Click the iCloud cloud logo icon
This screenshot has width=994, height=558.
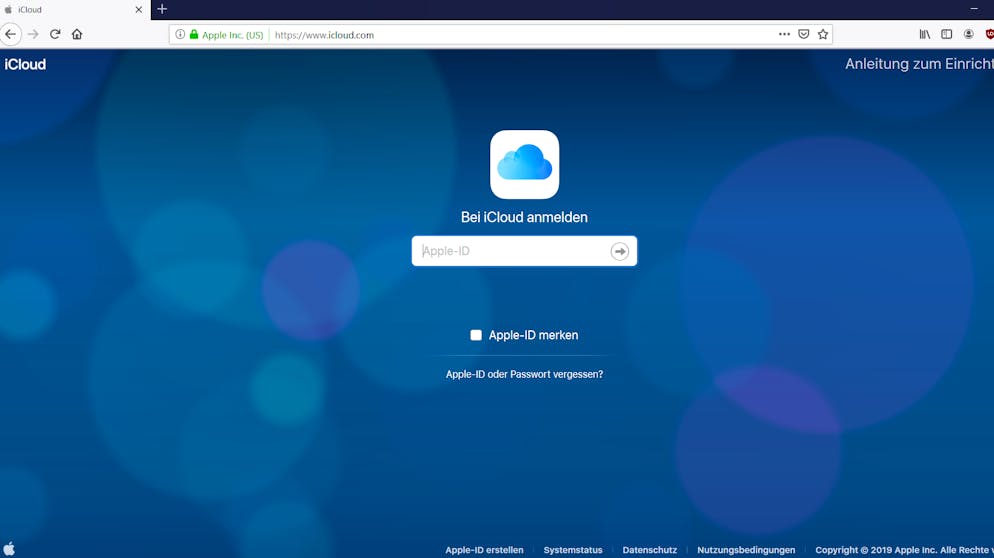coord(524,164)
